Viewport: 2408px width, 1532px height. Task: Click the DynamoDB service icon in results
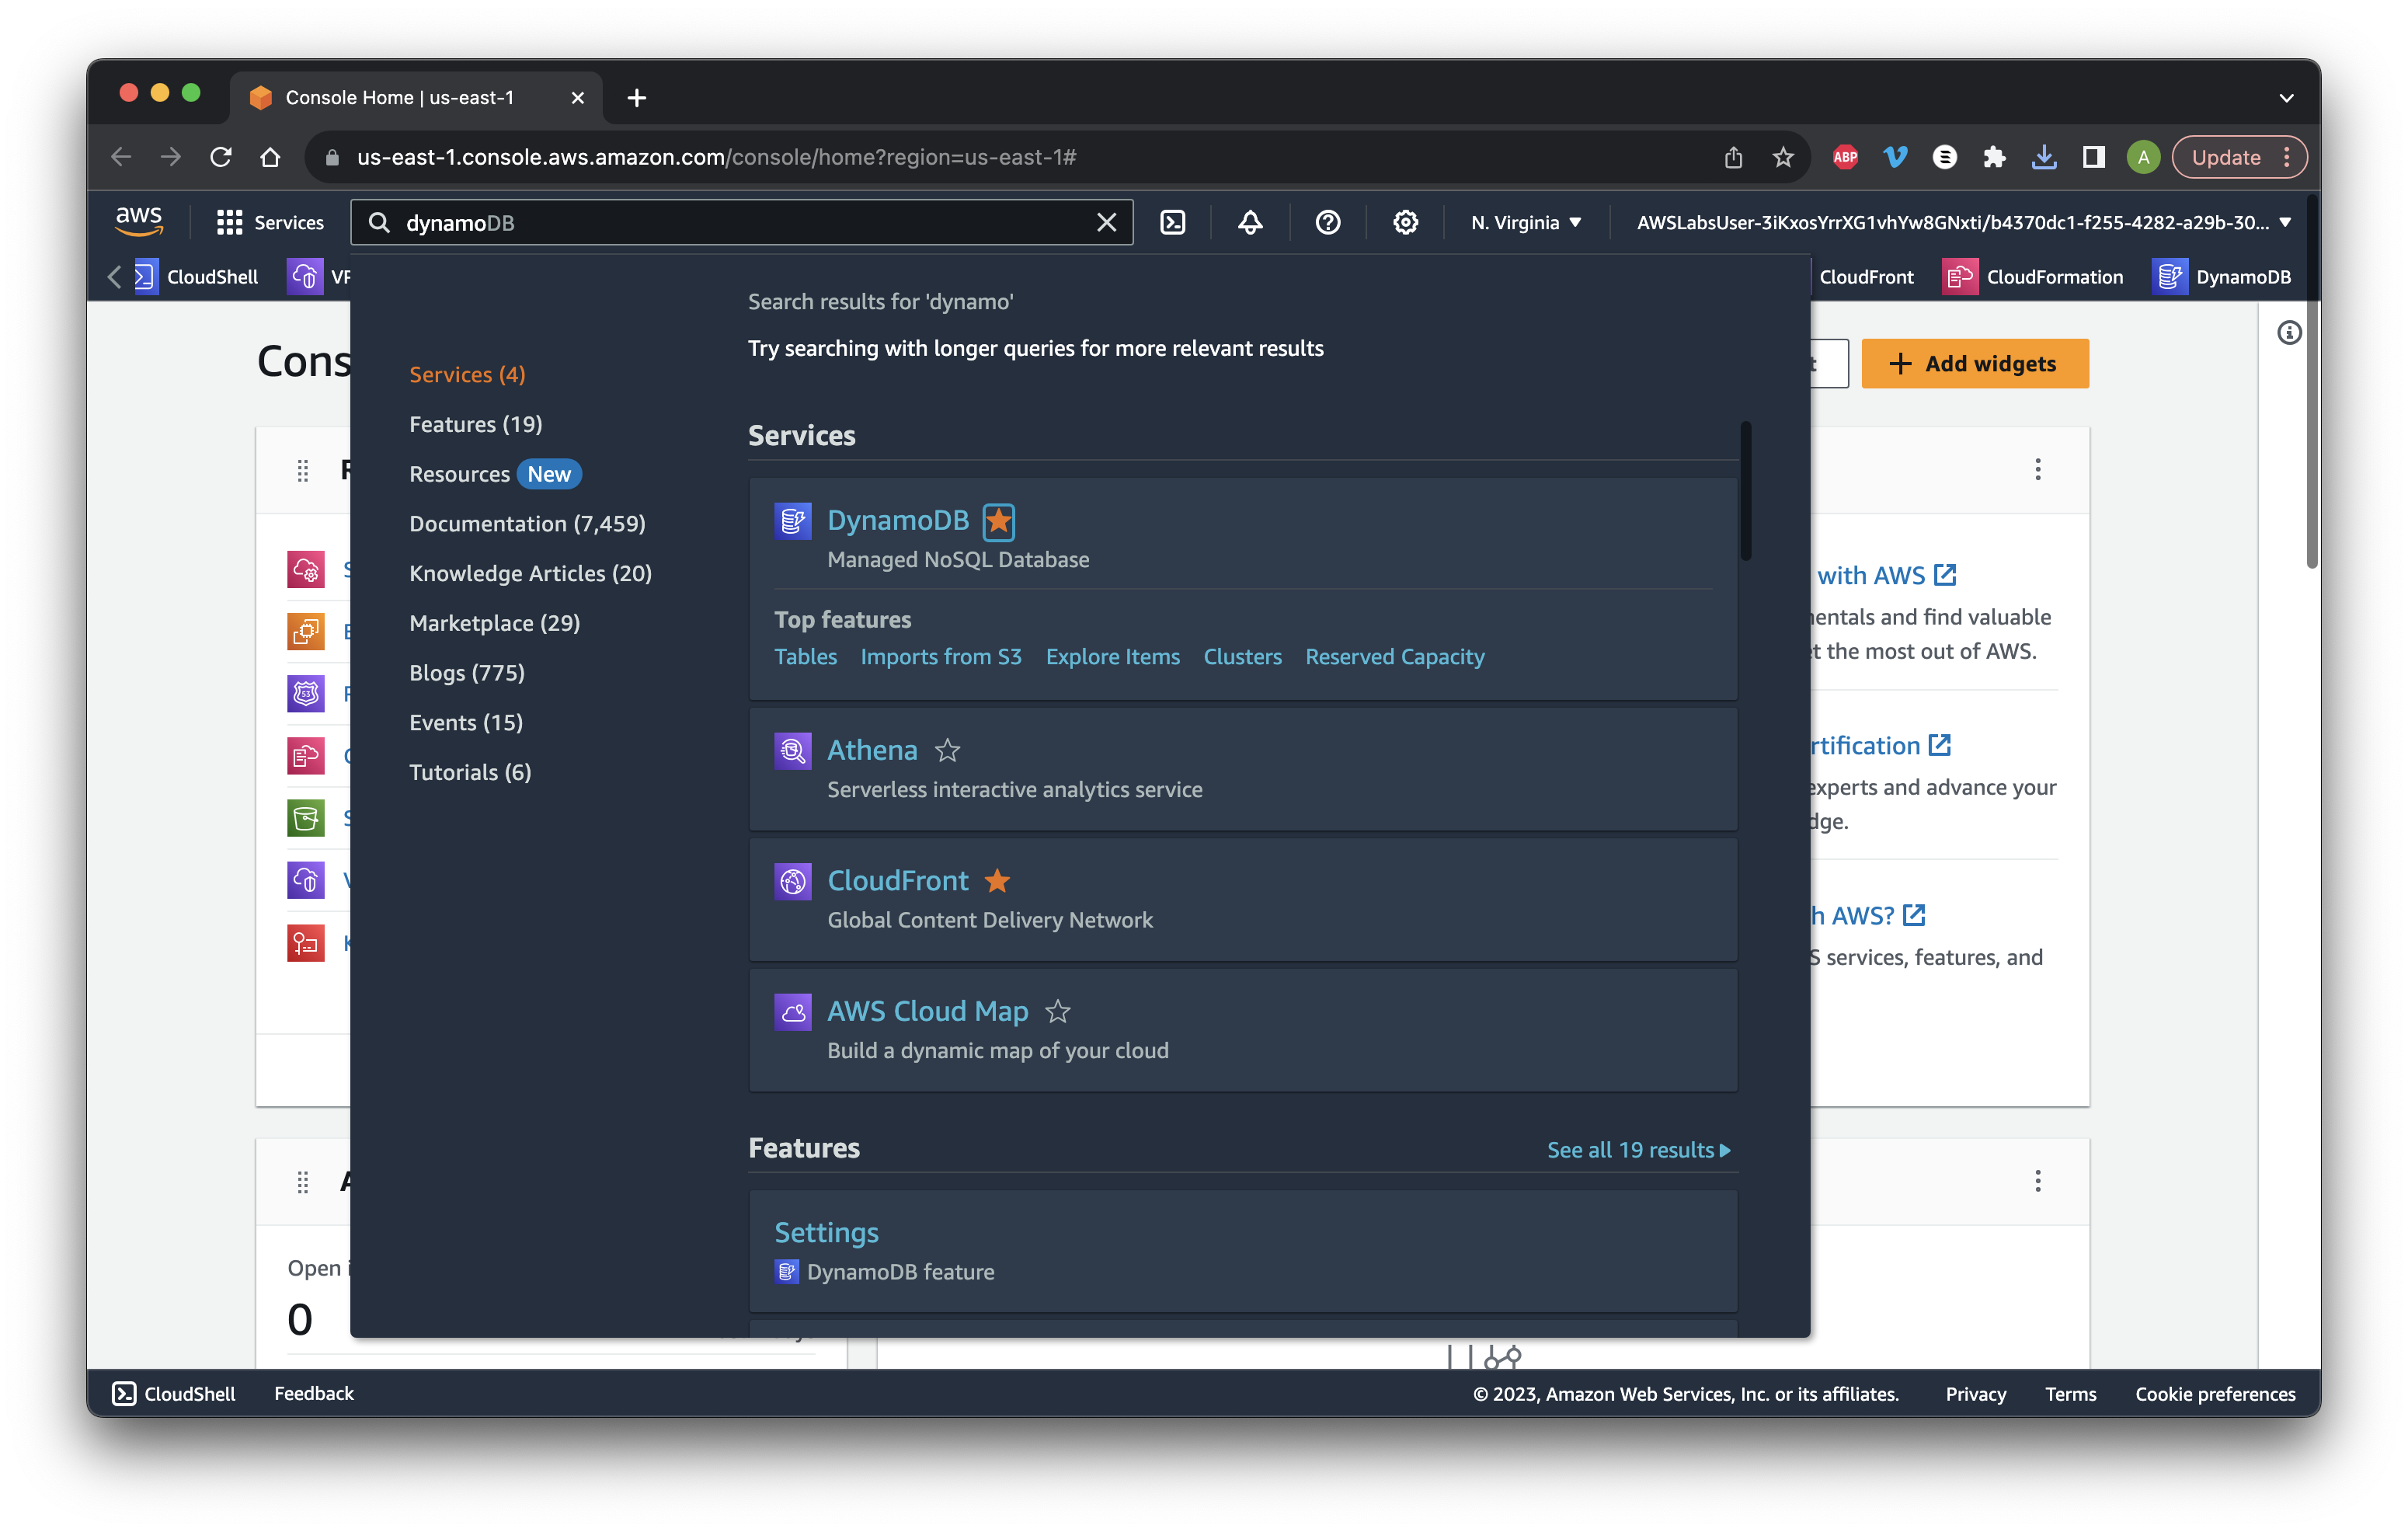click(792, 521)
